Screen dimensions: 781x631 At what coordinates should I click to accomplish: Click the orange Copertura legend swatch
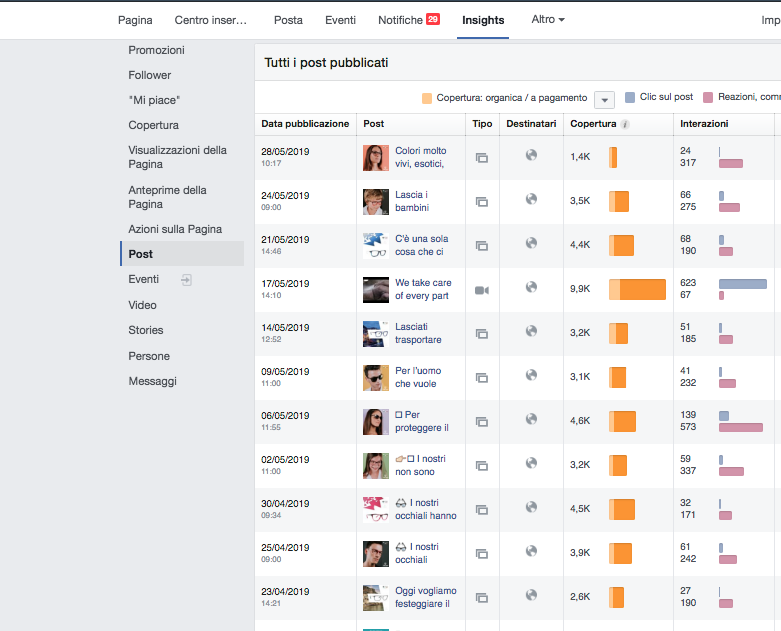pyautogui.click(x=428, y=98)
